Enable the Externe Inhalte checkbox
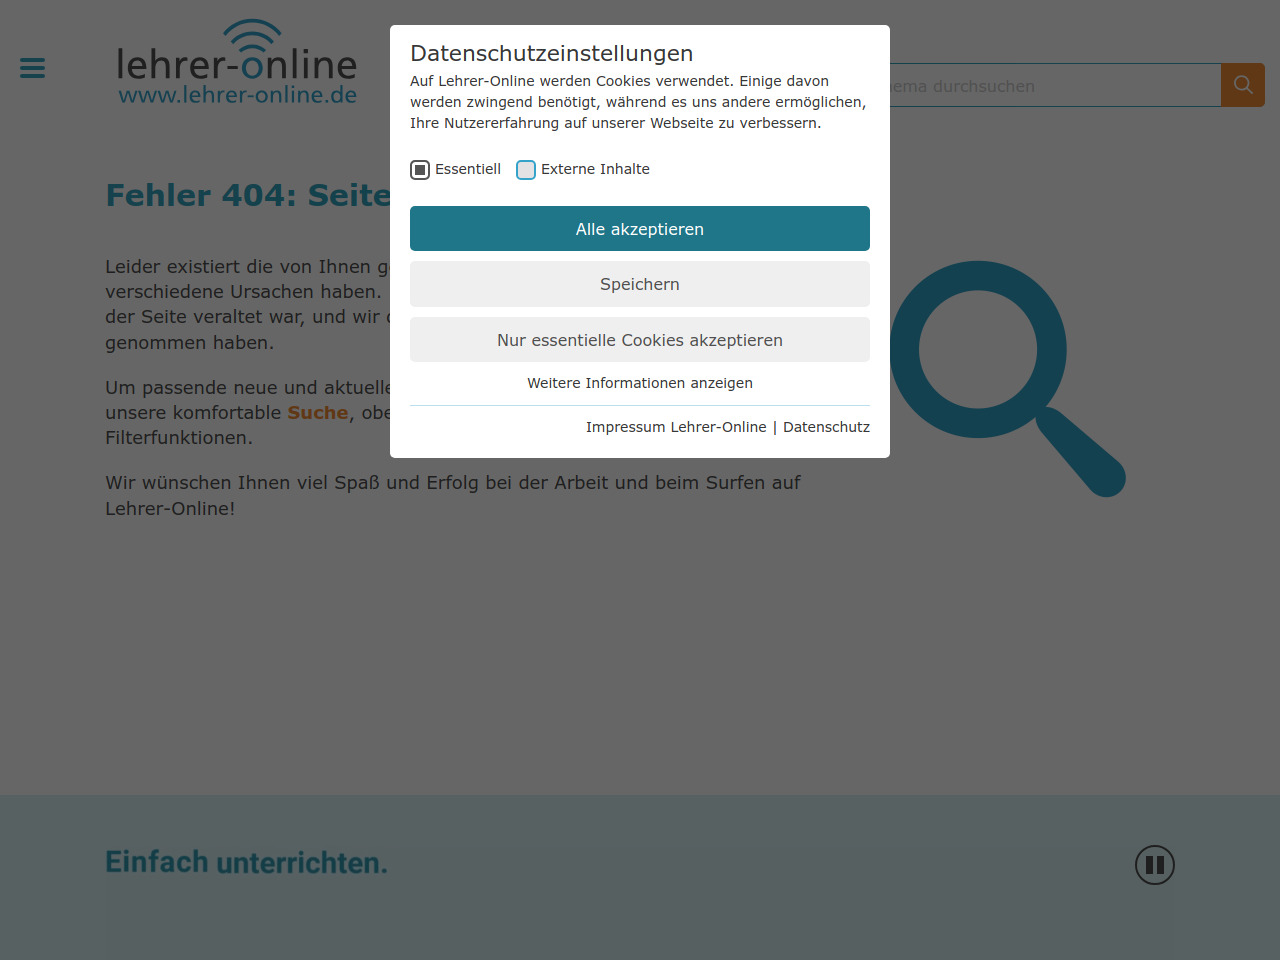 [526, 170]
